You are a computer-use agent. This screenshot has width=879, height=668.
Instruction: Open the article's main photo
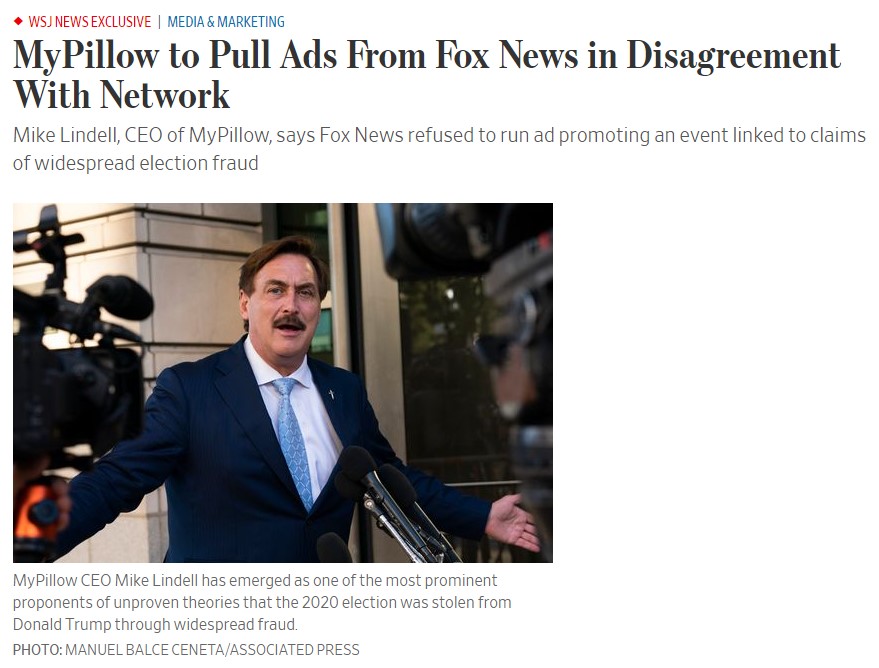(x=283, y=383)
